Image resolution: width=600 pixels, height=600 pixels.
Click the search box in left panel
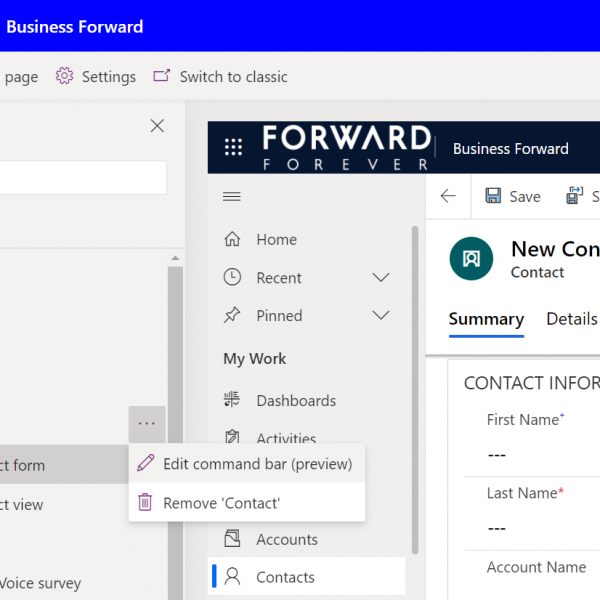tap(80, 178)
